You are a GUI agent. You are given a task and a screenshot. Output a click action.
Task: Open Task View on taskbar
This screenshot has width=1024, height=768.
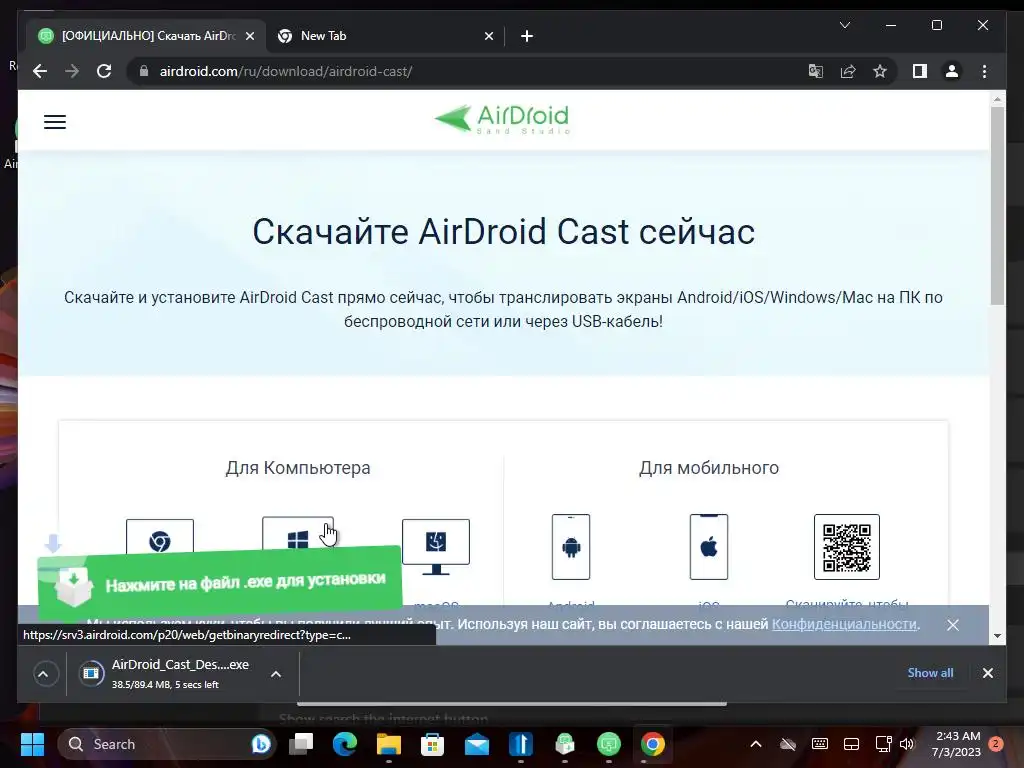click(301, 744)
